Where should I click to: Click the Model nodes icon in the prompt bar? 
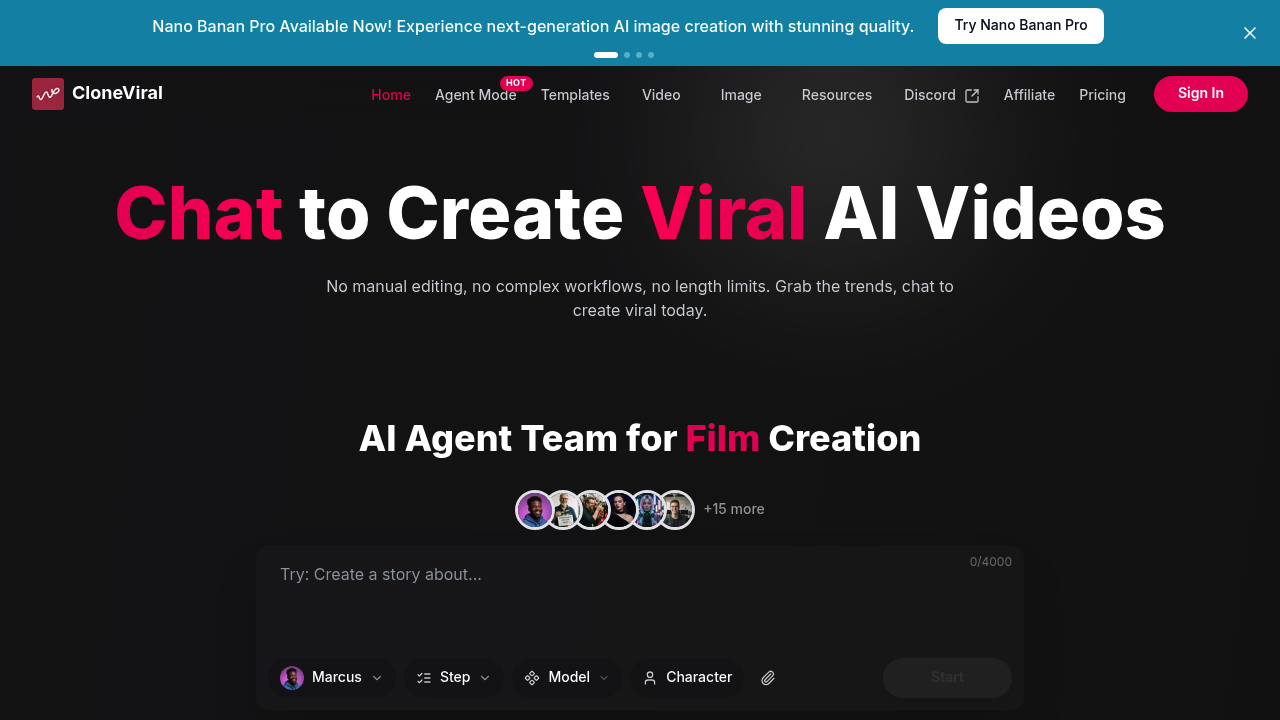pyautogui.click(x=531, y=678)
